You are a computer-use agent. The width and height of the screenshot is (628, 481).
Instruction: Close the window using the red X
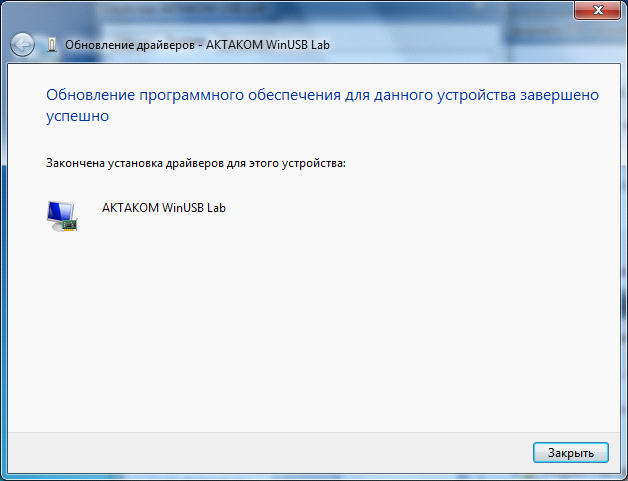click(598, 10)
